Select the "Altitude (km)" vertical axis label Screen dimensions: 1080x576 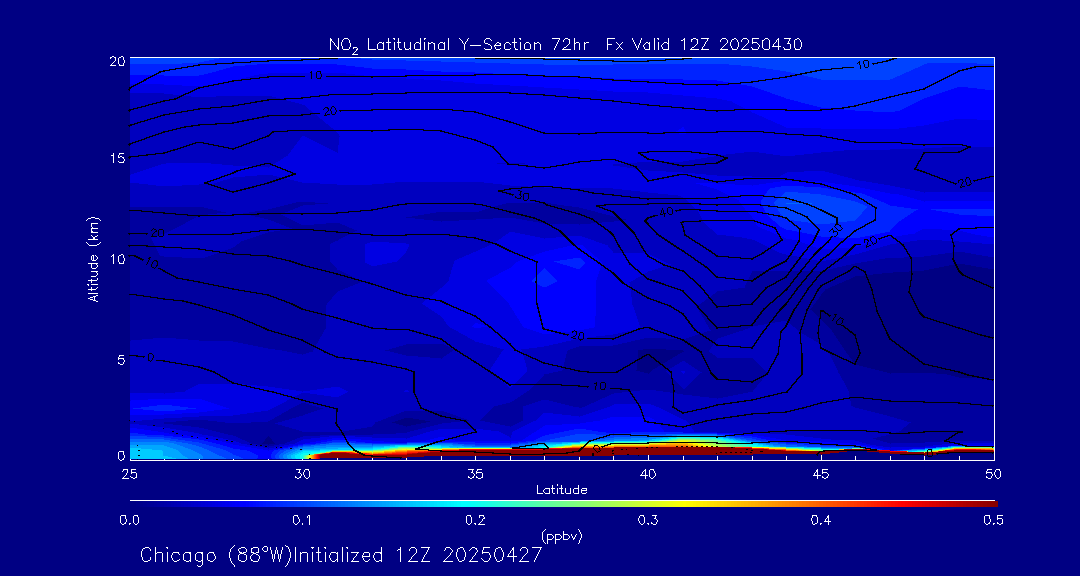coord(93,258)
